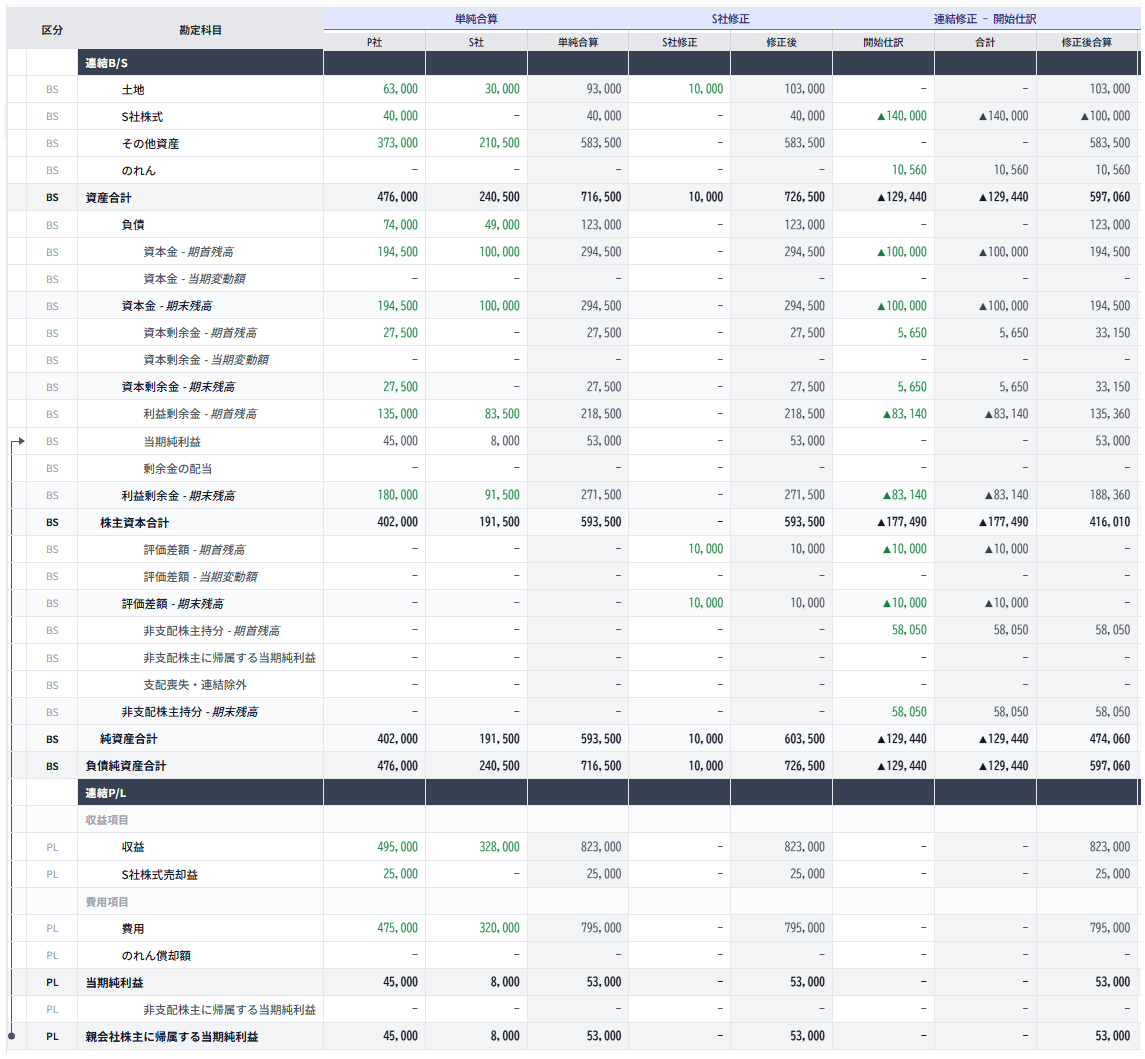This screenshot has height=1059, width=1145.
Task: Click the 土地 S社修正 value 10,000
Action: pos(705,89)
